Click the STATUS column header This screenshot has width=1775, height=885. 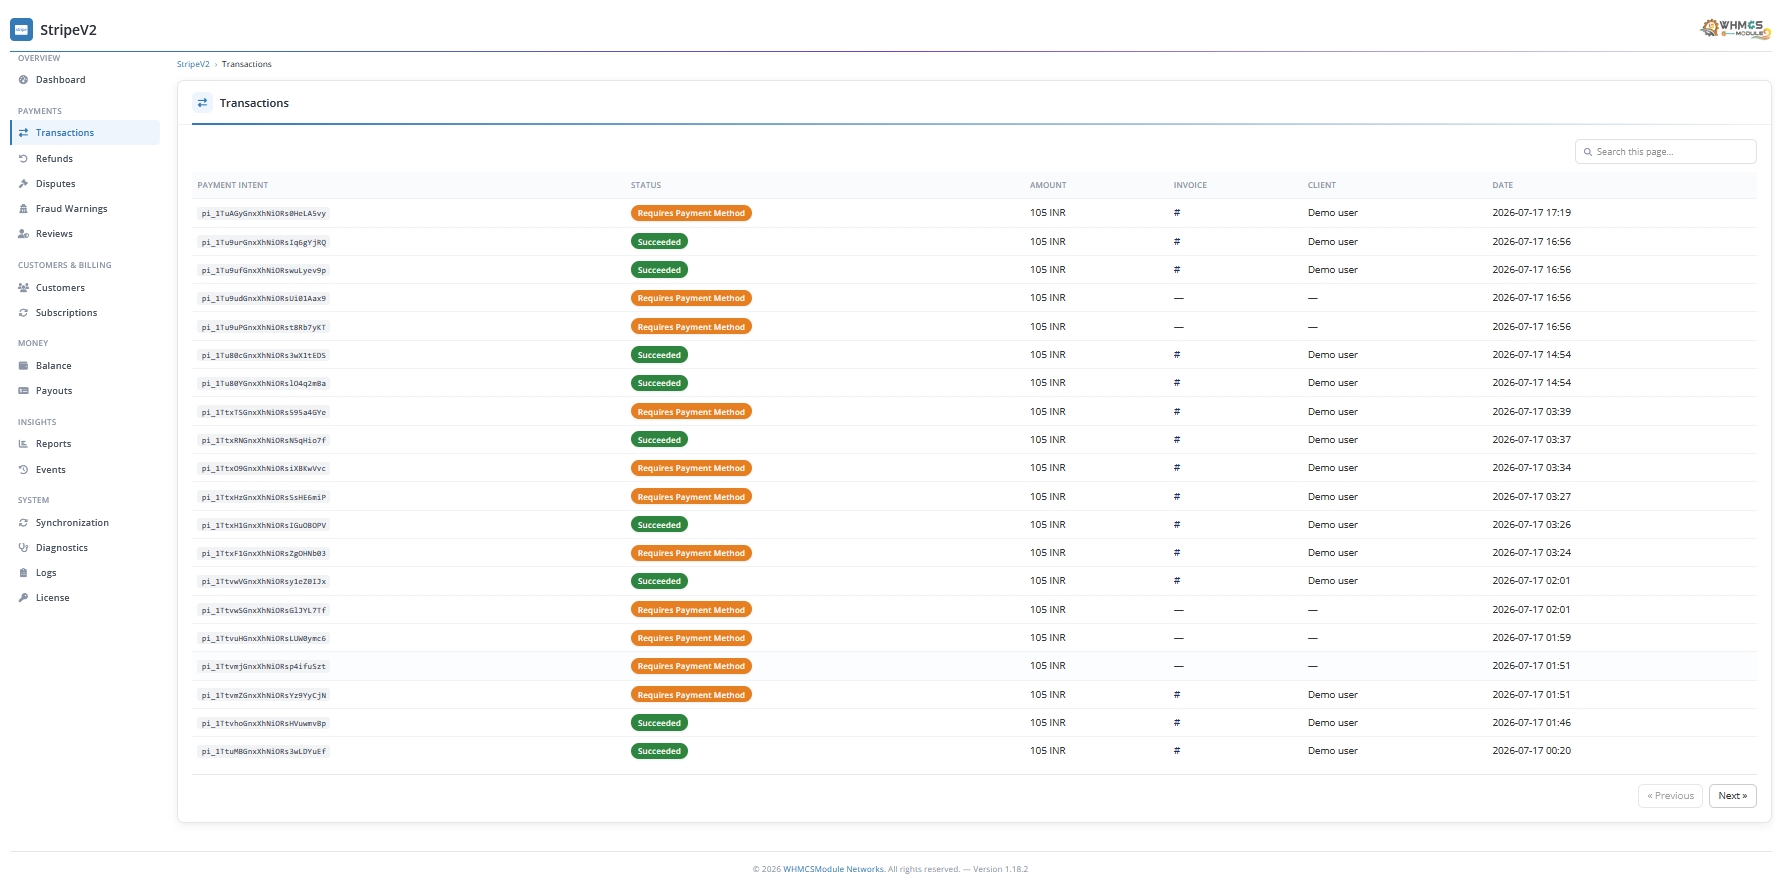pos(646,185)
